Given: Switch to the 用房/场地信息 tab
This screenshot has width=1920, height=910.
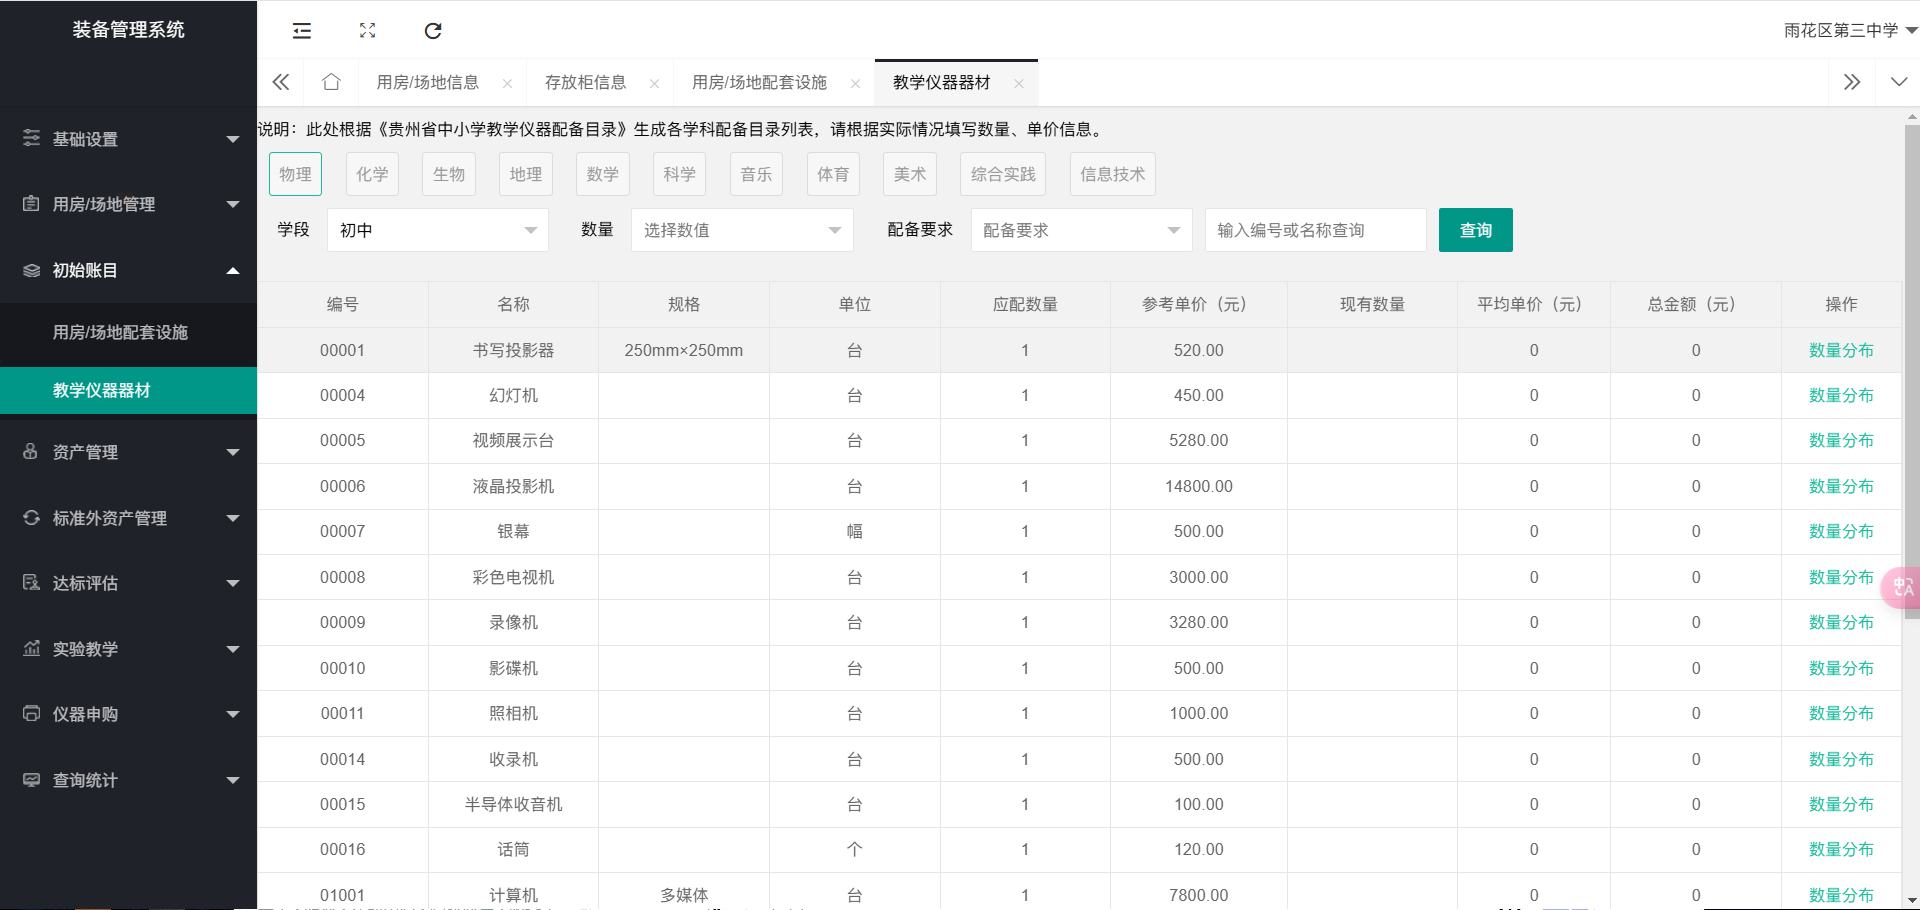Looking at the screenshot, I should 427,82.
